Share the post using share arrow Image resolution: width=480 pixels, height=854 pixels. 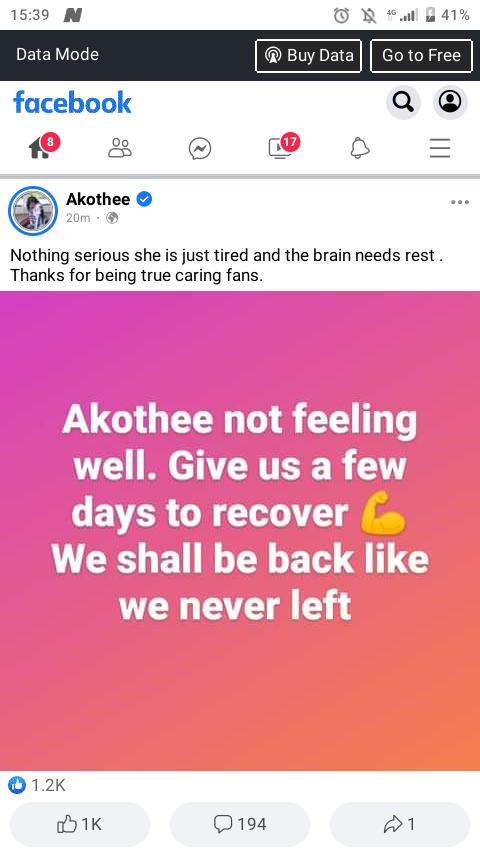coord(400,824)
